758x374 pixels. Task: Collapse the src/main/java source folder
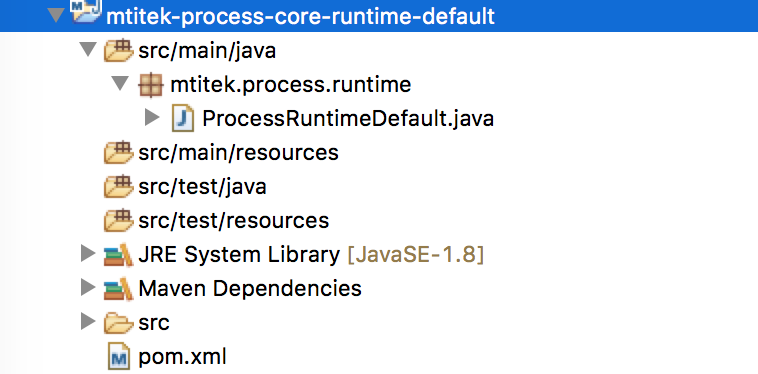tap(88, 49)
